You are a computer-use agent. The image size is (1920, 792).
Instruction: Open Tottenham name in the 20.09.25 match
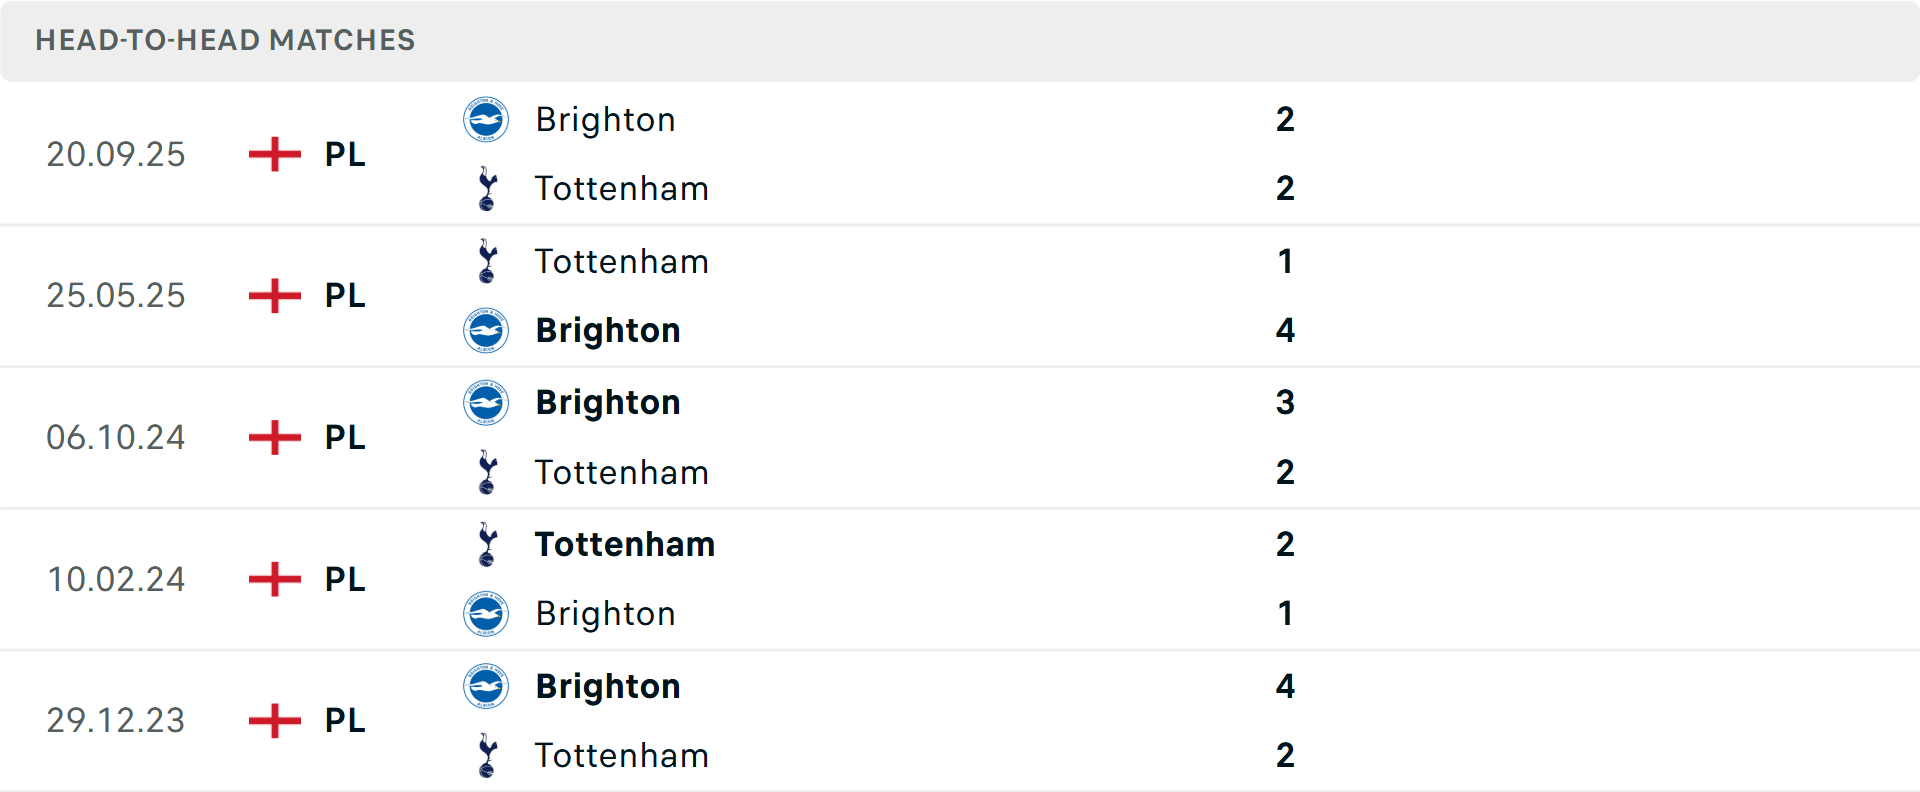[621, 189]
